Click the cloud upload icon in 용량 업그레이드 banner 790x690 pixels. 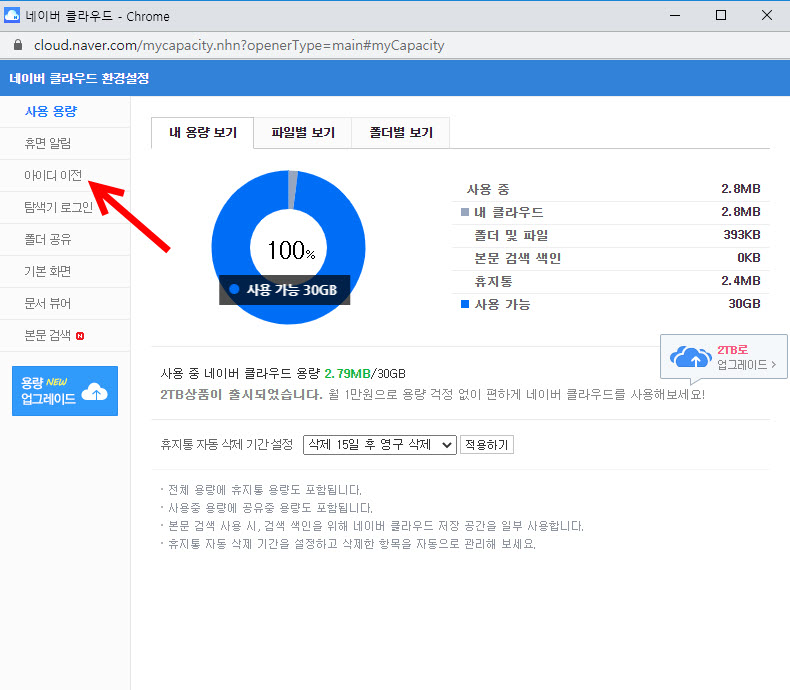pos(95,392)
